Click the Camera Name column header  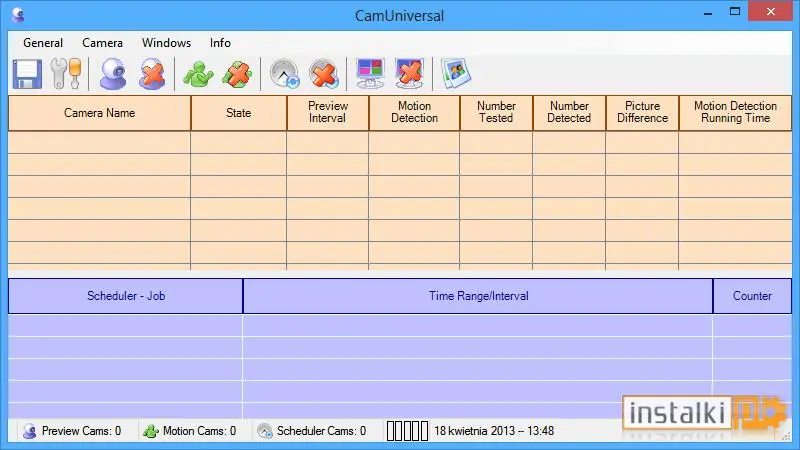click(x=99, y=113)
